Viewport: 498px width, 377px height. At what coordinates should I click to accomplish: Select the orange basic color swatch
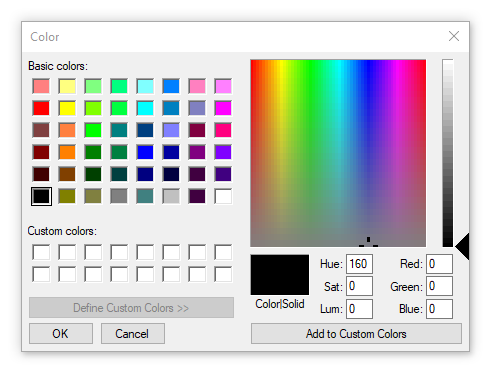pyautogui.click(x=67, y=152)
